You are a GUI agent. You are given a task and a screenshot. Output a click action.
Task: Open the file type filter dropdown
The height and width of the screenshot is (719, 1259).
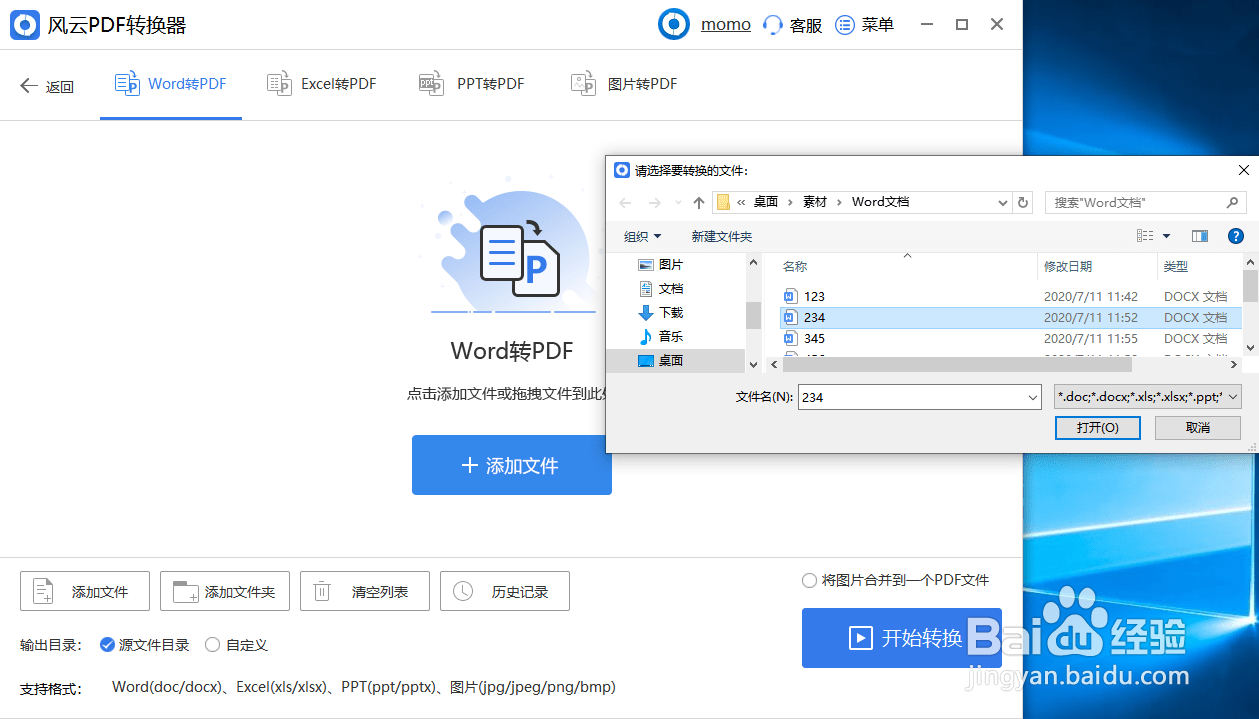1230,397
